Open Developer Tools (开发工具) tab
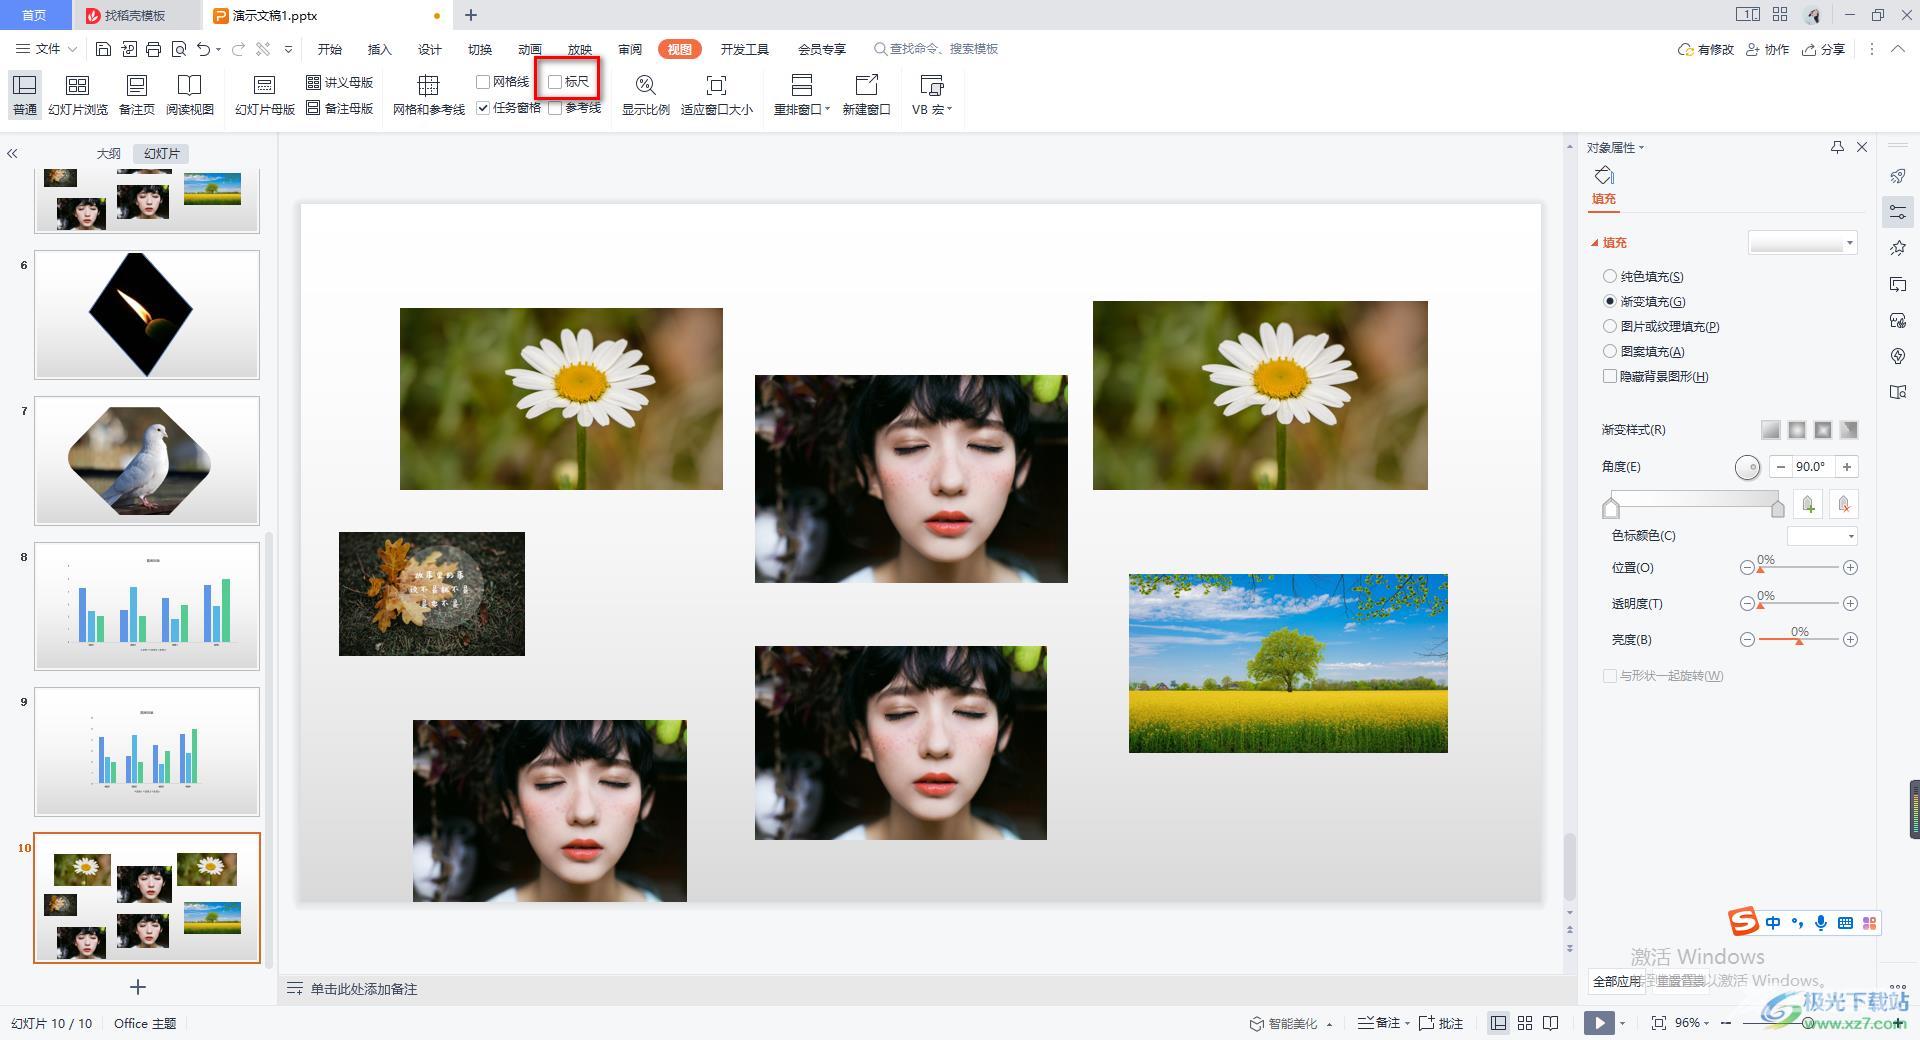The width and height of the screenshot is (1920, 1040). pyautogui.click(x=745, y=49)
